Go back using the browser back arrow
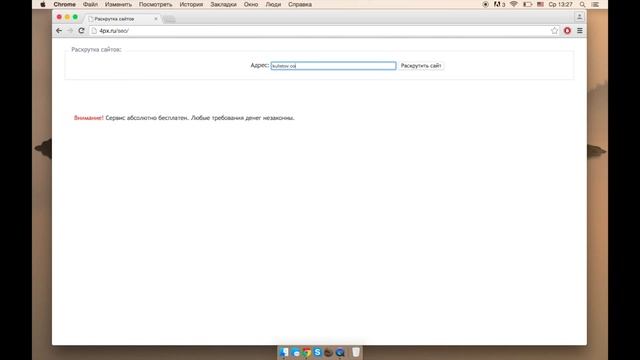The width and height of the screenshot is (640, 360). (59, 31)
